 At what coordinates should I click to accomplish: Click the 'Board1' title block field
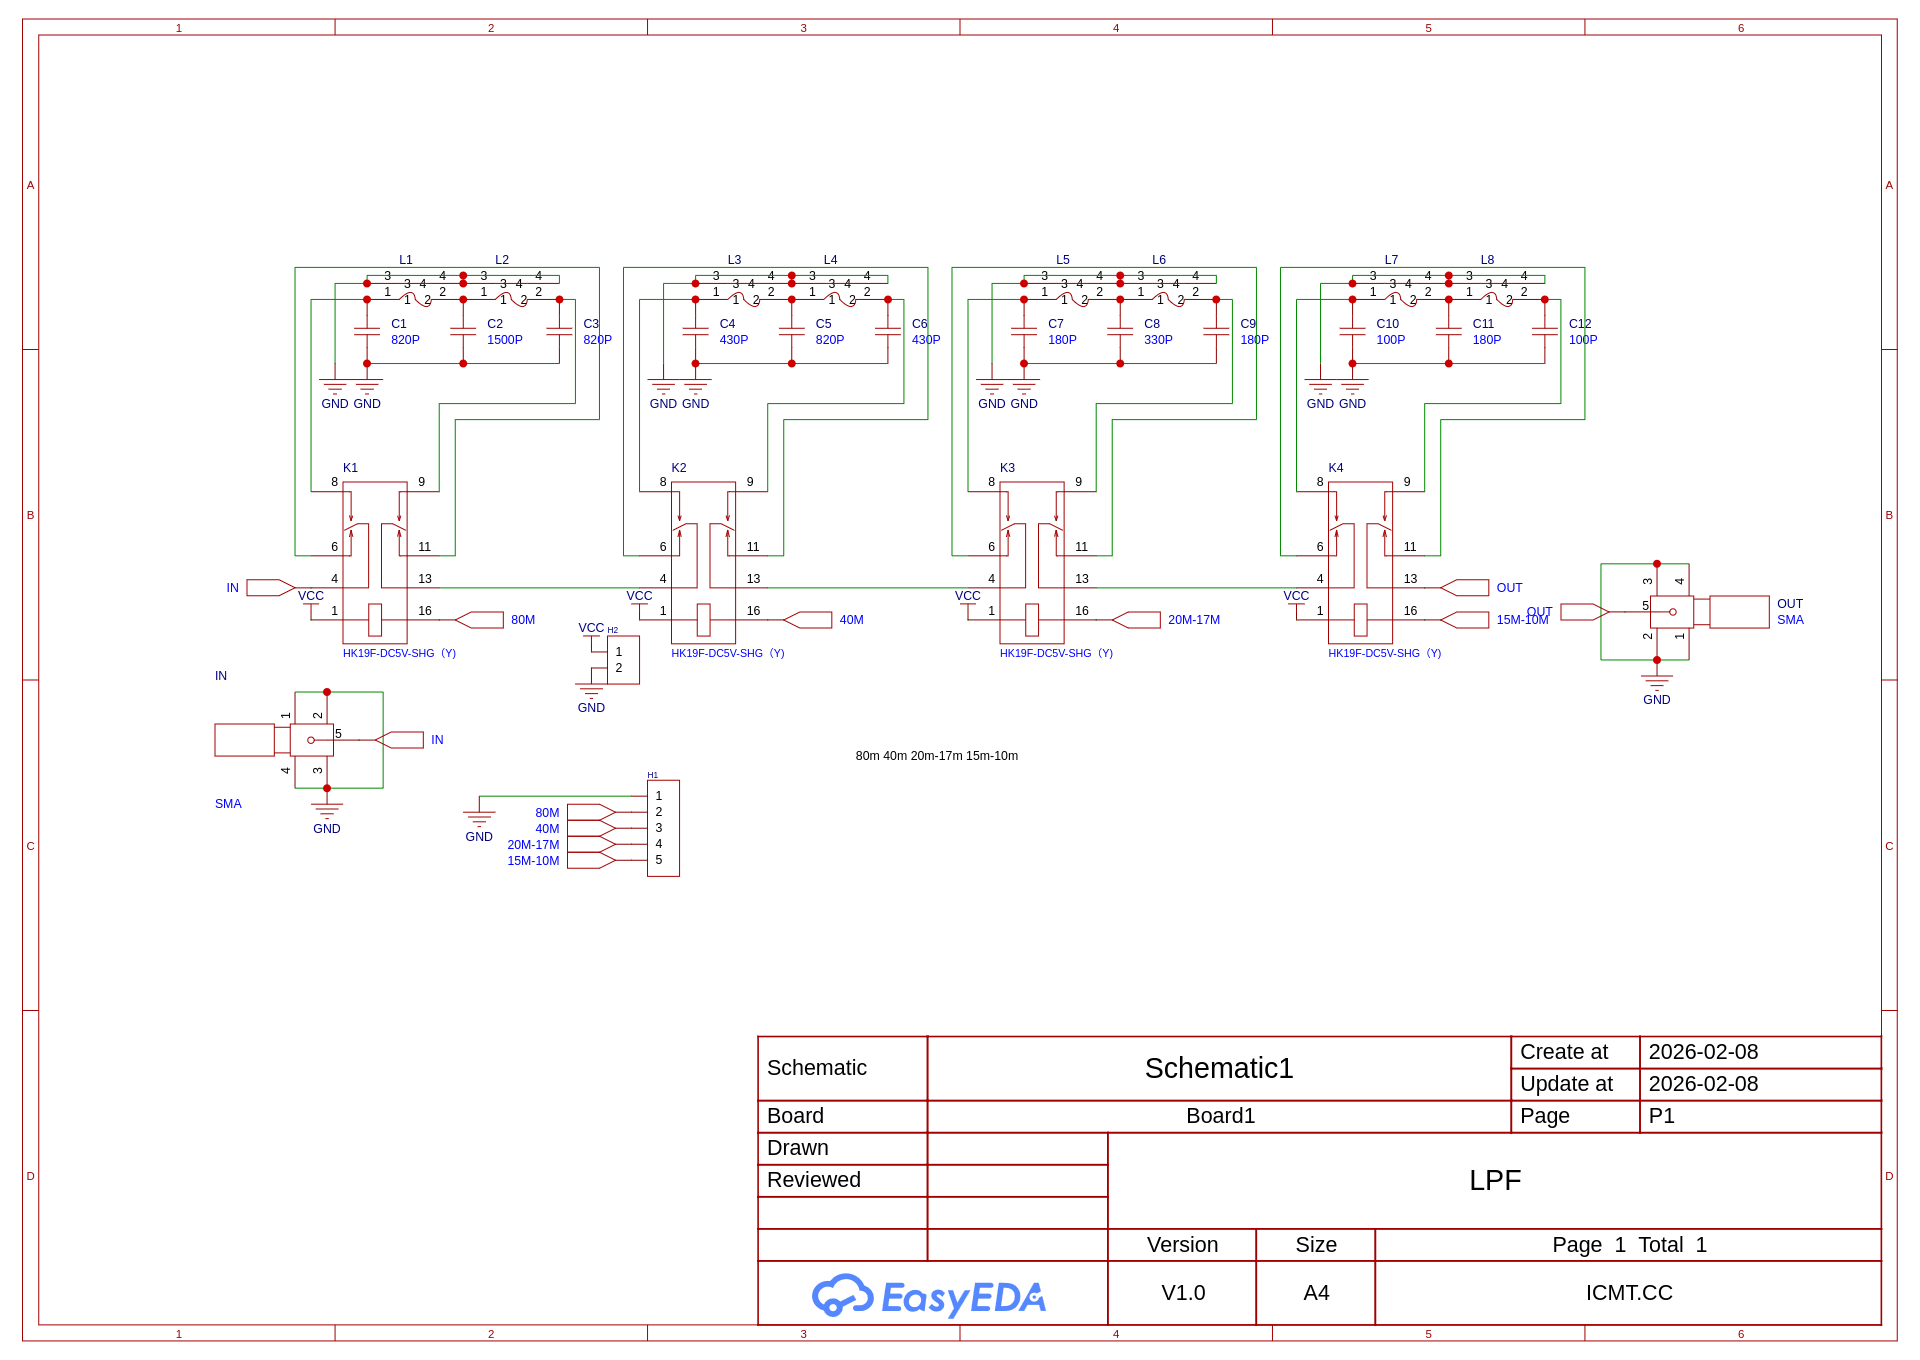coord(1220,1116)
